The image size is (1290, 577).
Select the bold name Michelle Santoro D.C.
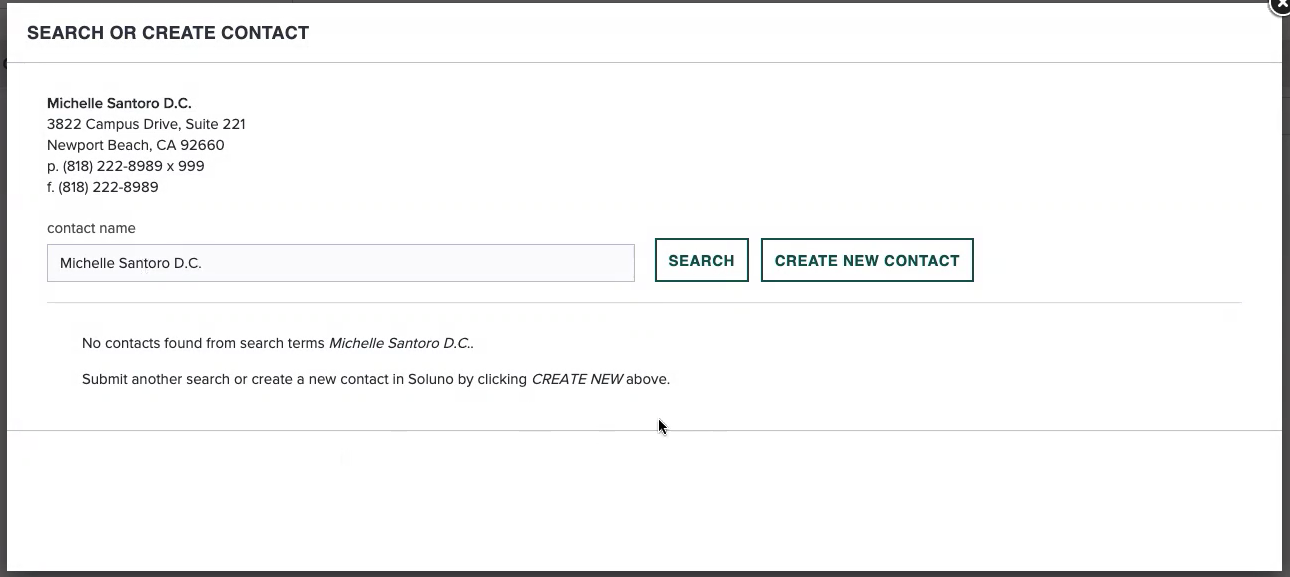pyautogui.click(x=119, y=103)
